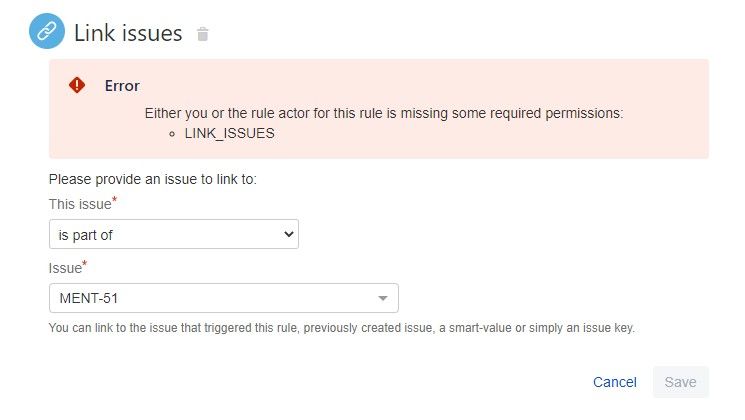Click the bullet point before LINK_ISSUES

(x=172, y=134)
